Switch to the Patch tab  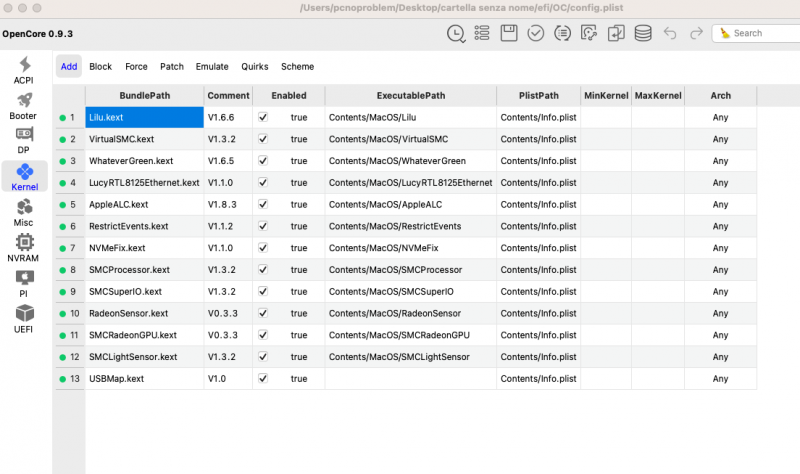tap(172, 67)
